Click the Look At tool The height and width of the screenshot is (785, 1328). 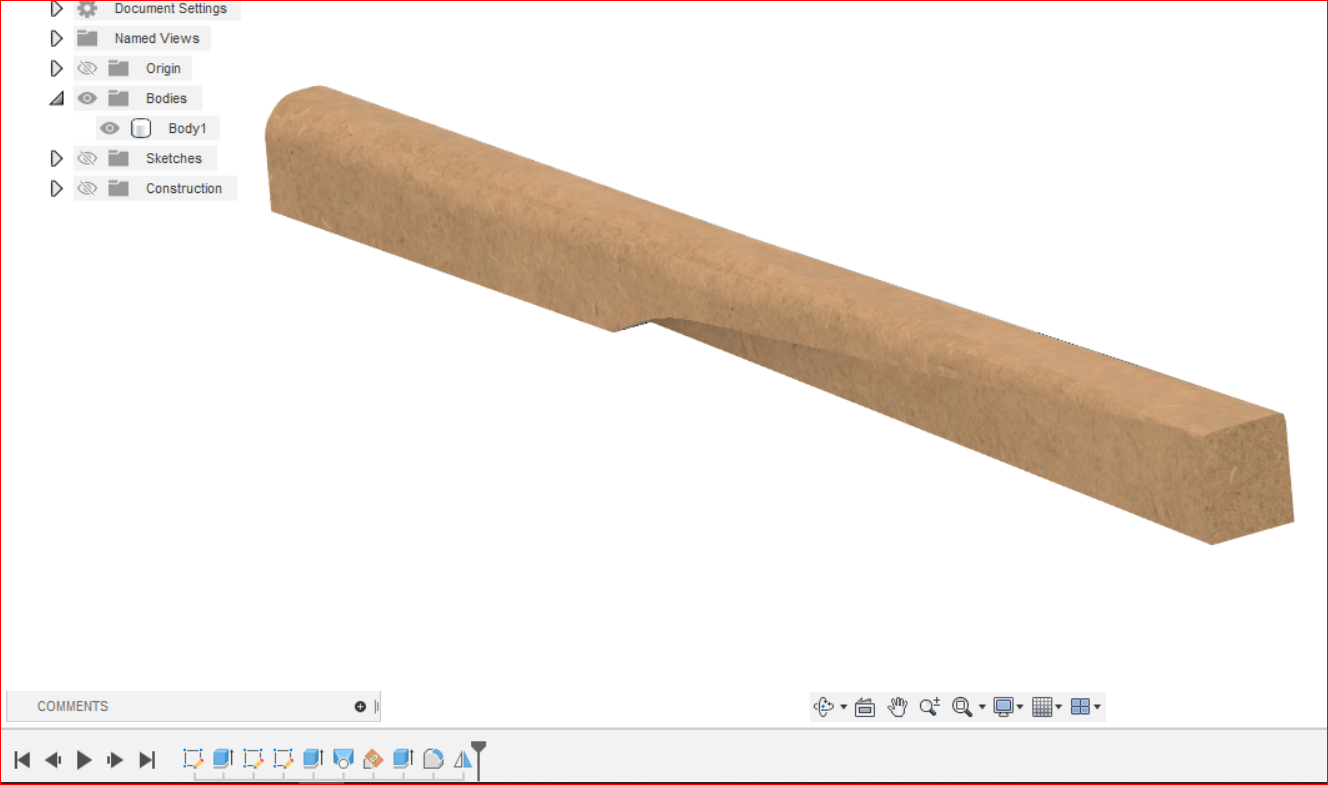pyautogui.click(x=864, y=706)
